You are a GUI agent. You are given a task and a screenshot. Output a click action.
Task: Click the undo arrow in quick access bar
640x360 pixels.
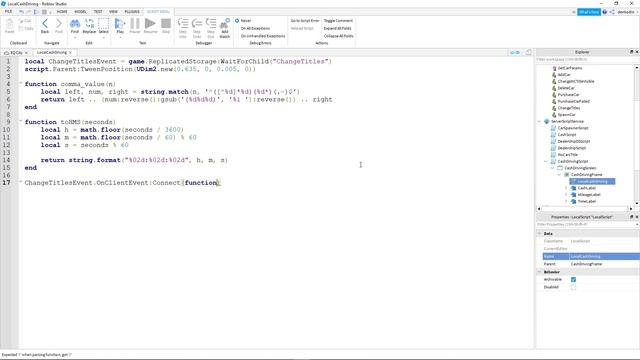(x=22, y=12)
